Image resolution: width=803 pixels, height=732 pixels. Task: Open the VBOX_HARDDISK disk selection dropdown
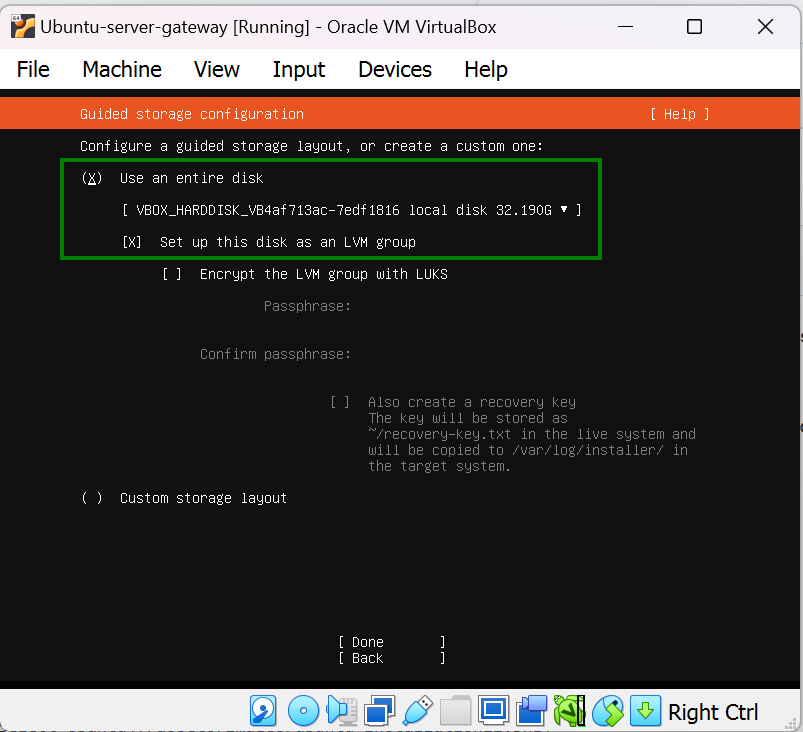[351, 210]
